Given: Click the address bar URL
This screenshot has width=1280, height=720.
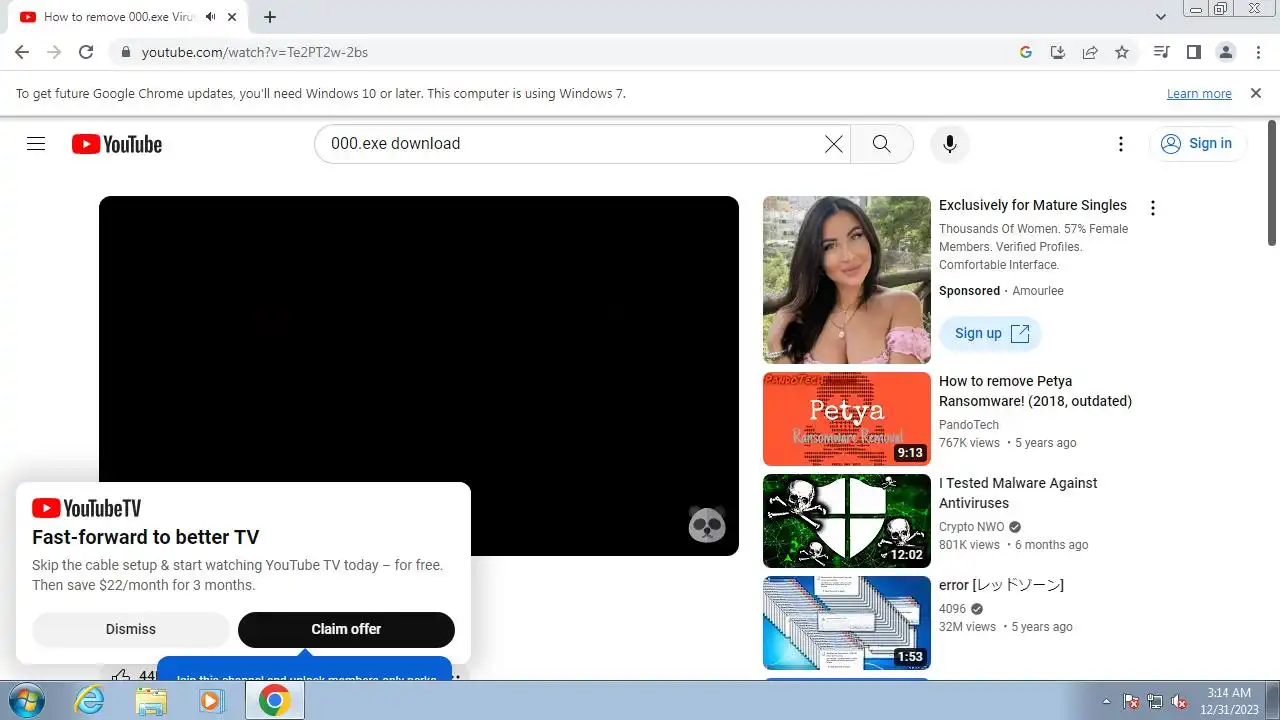Looking at the screenshot, I should [255, 52].
